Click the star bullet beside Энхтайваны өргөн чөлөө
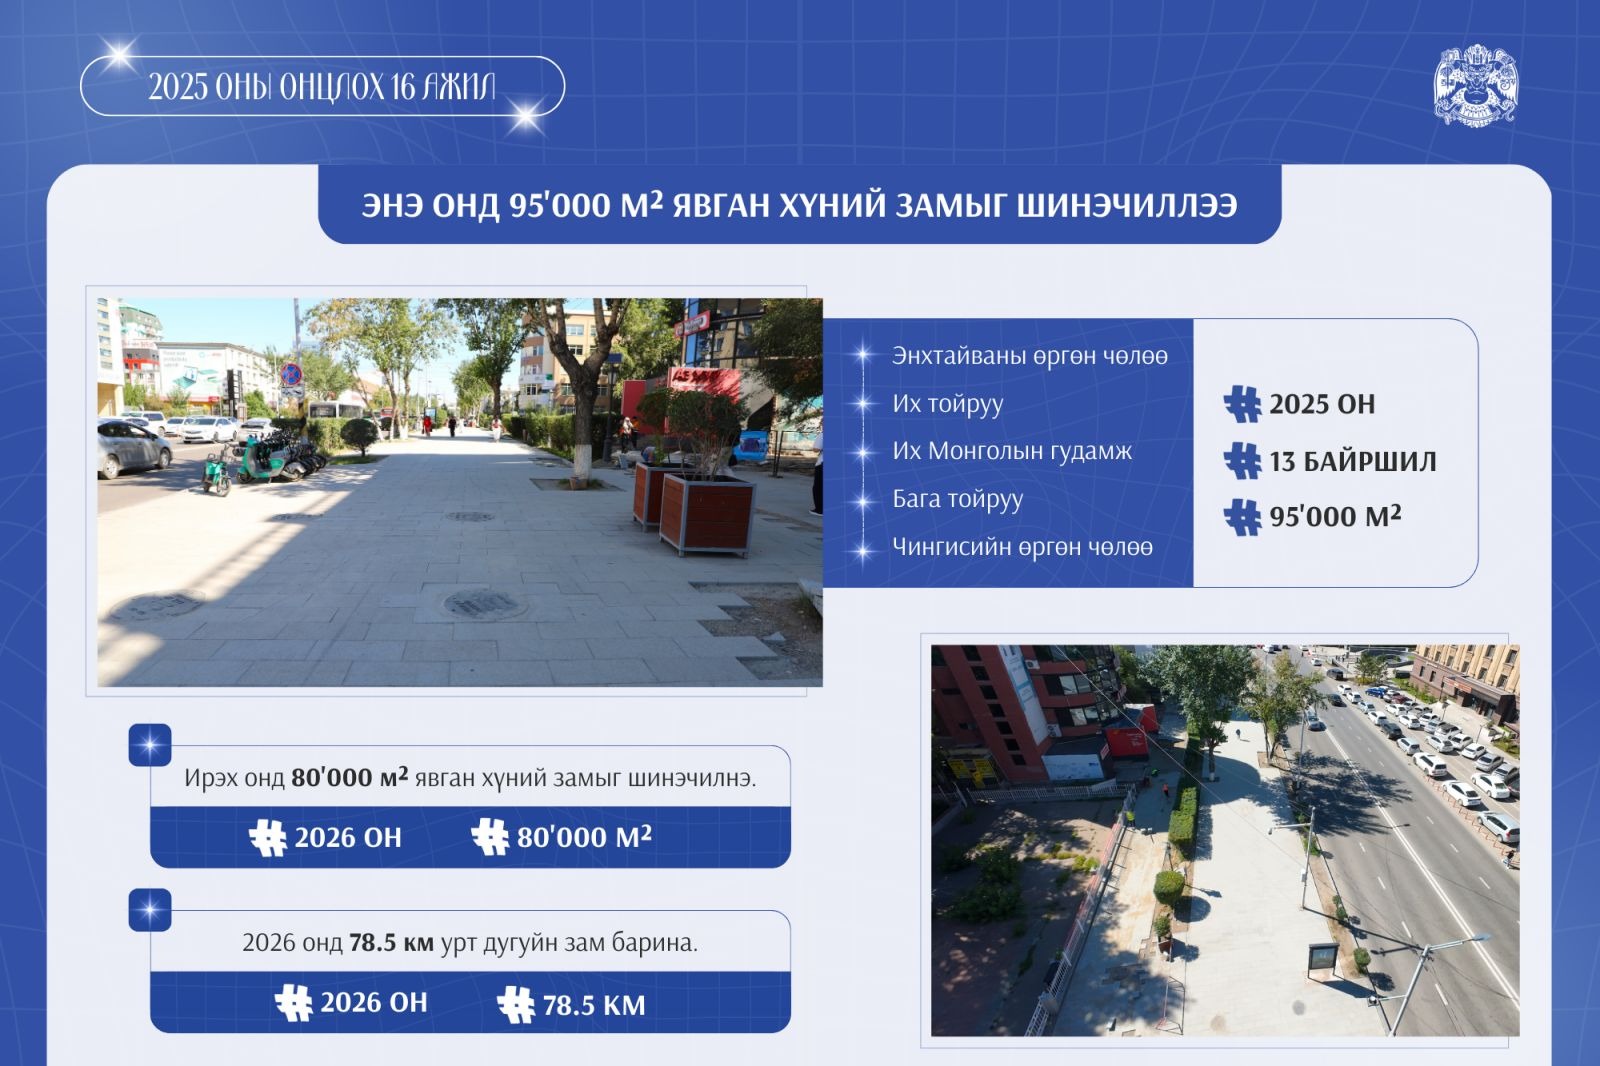This screenshot has height=1066, width=1600. click(862, 356)
